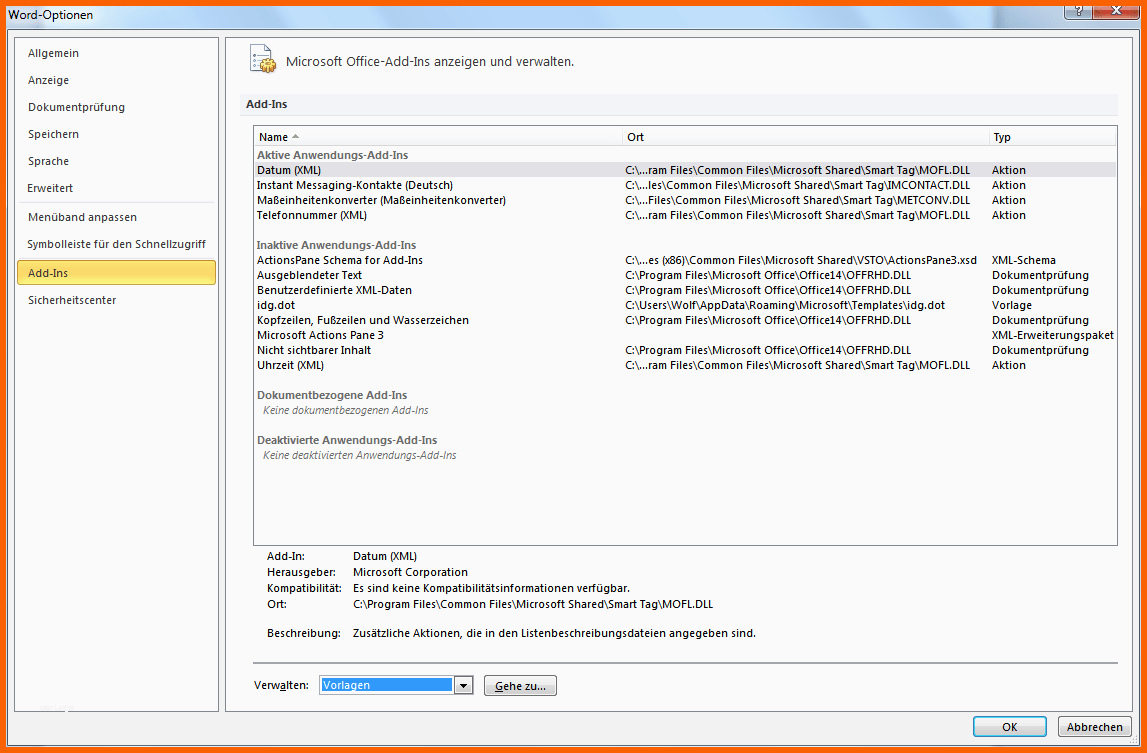Cancel with the Abbrechen button
The width and height of the screenshot is (1147, 753).
point(1094,727)
